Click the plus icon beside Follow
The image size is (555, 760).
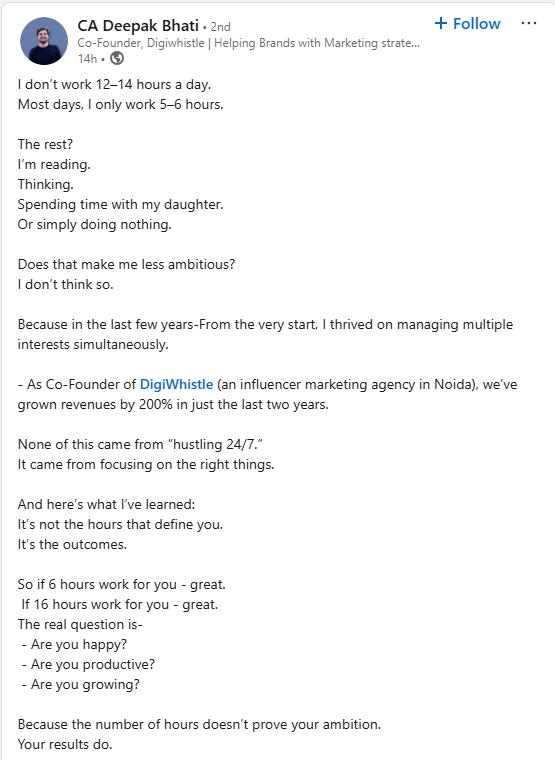441,23
